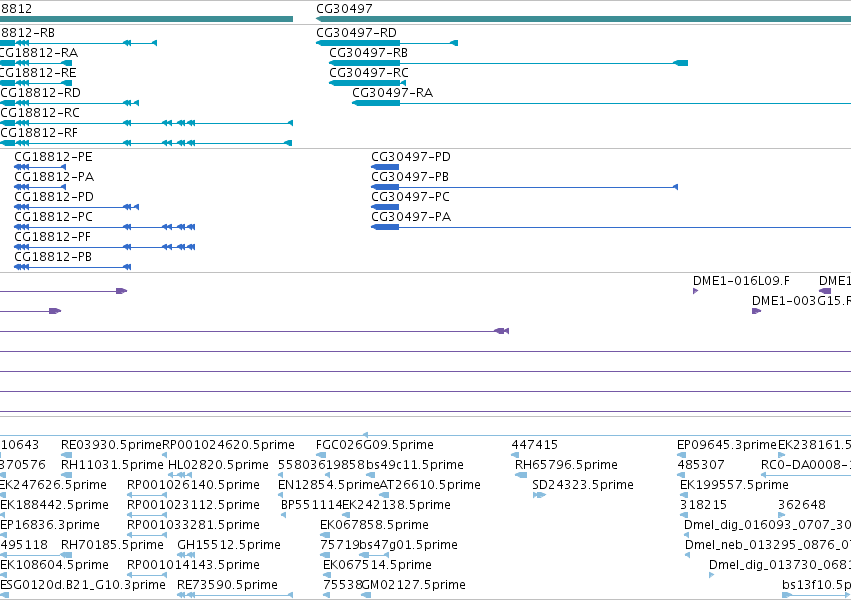
Task: Click the GH15512.5prime EST label
Action: coord(229,545)
